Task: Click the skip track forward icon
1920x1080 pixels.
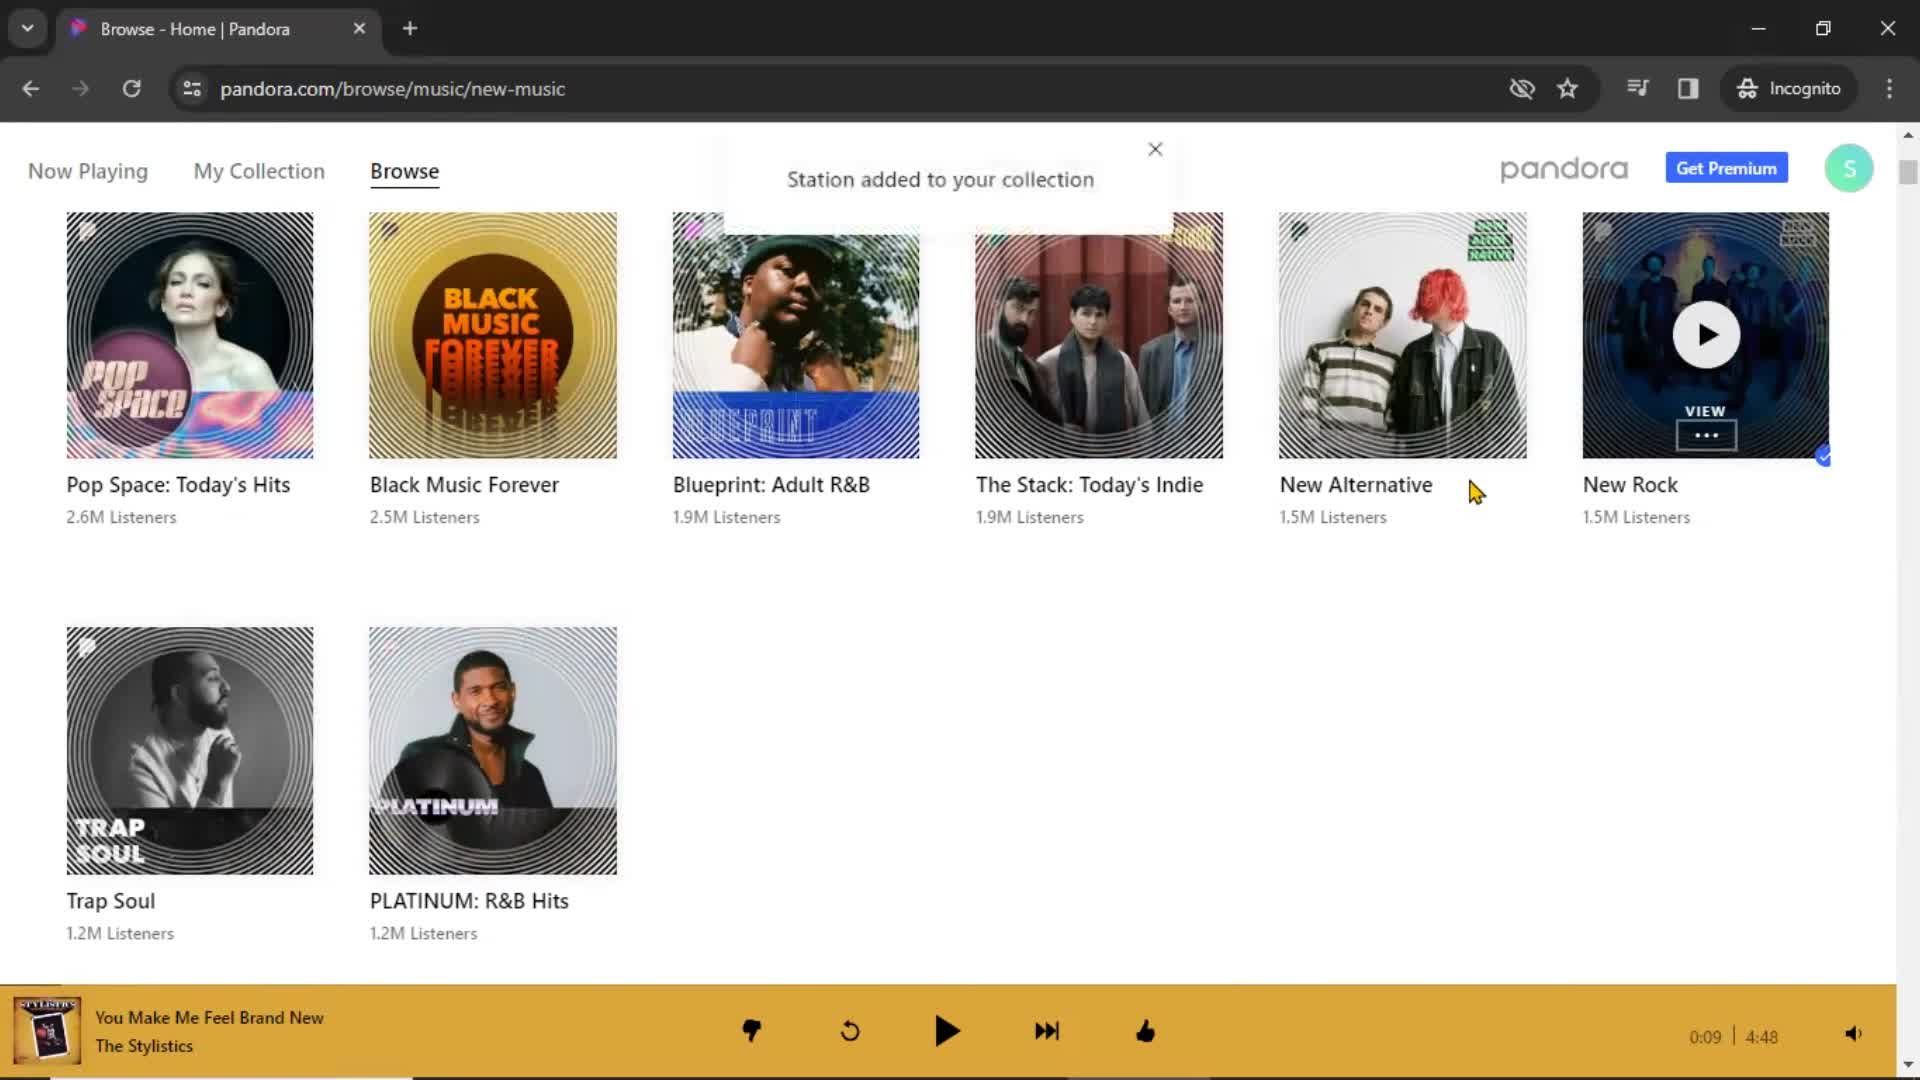Action: coord(1046,1031)
